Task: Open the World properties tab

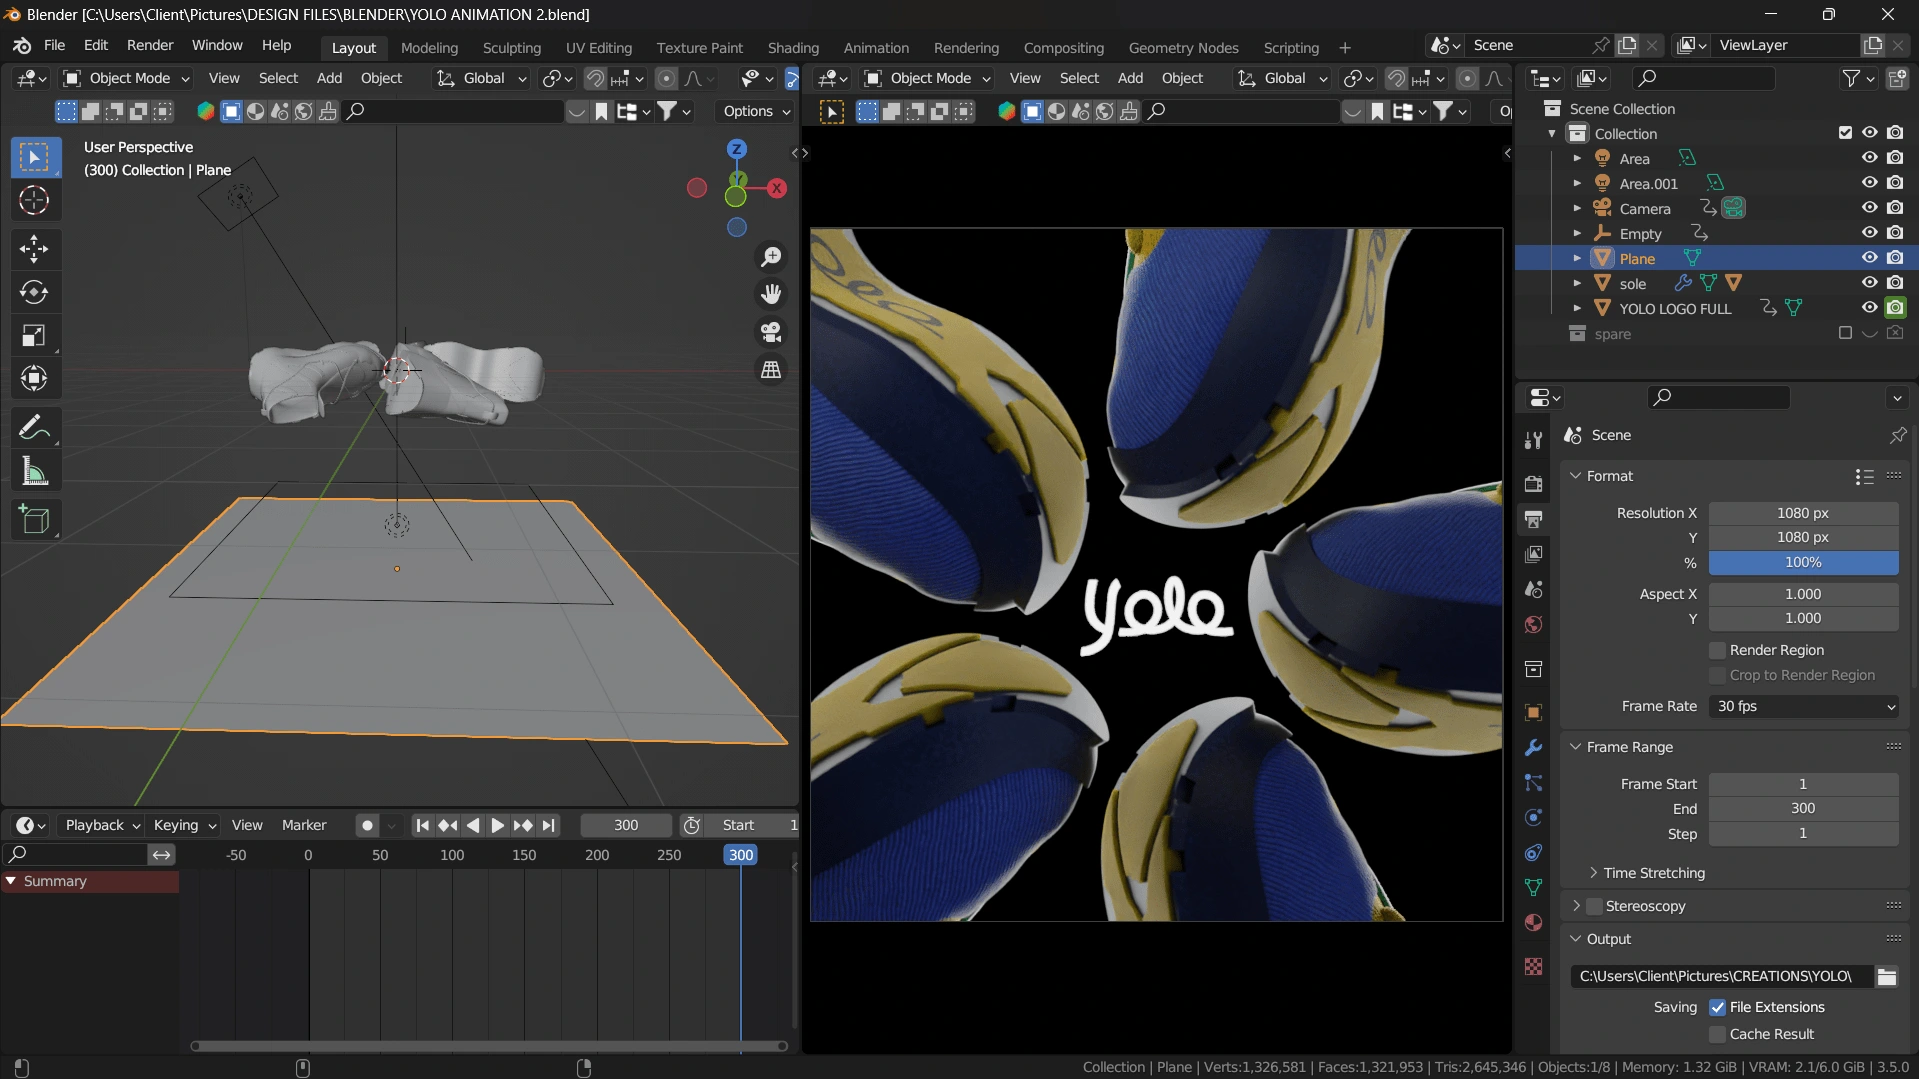Action: (x=1533, y=625)
